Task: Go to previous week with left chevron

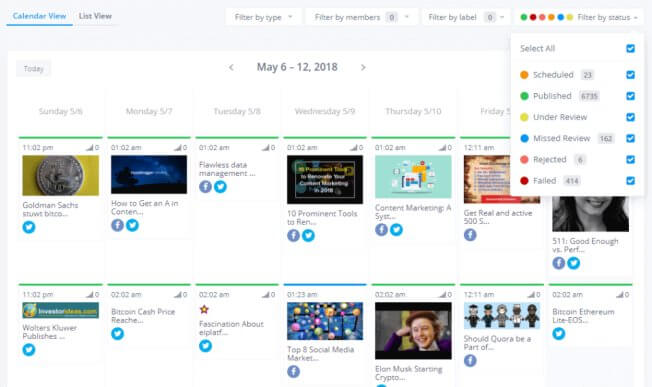Action: point(231,67)
